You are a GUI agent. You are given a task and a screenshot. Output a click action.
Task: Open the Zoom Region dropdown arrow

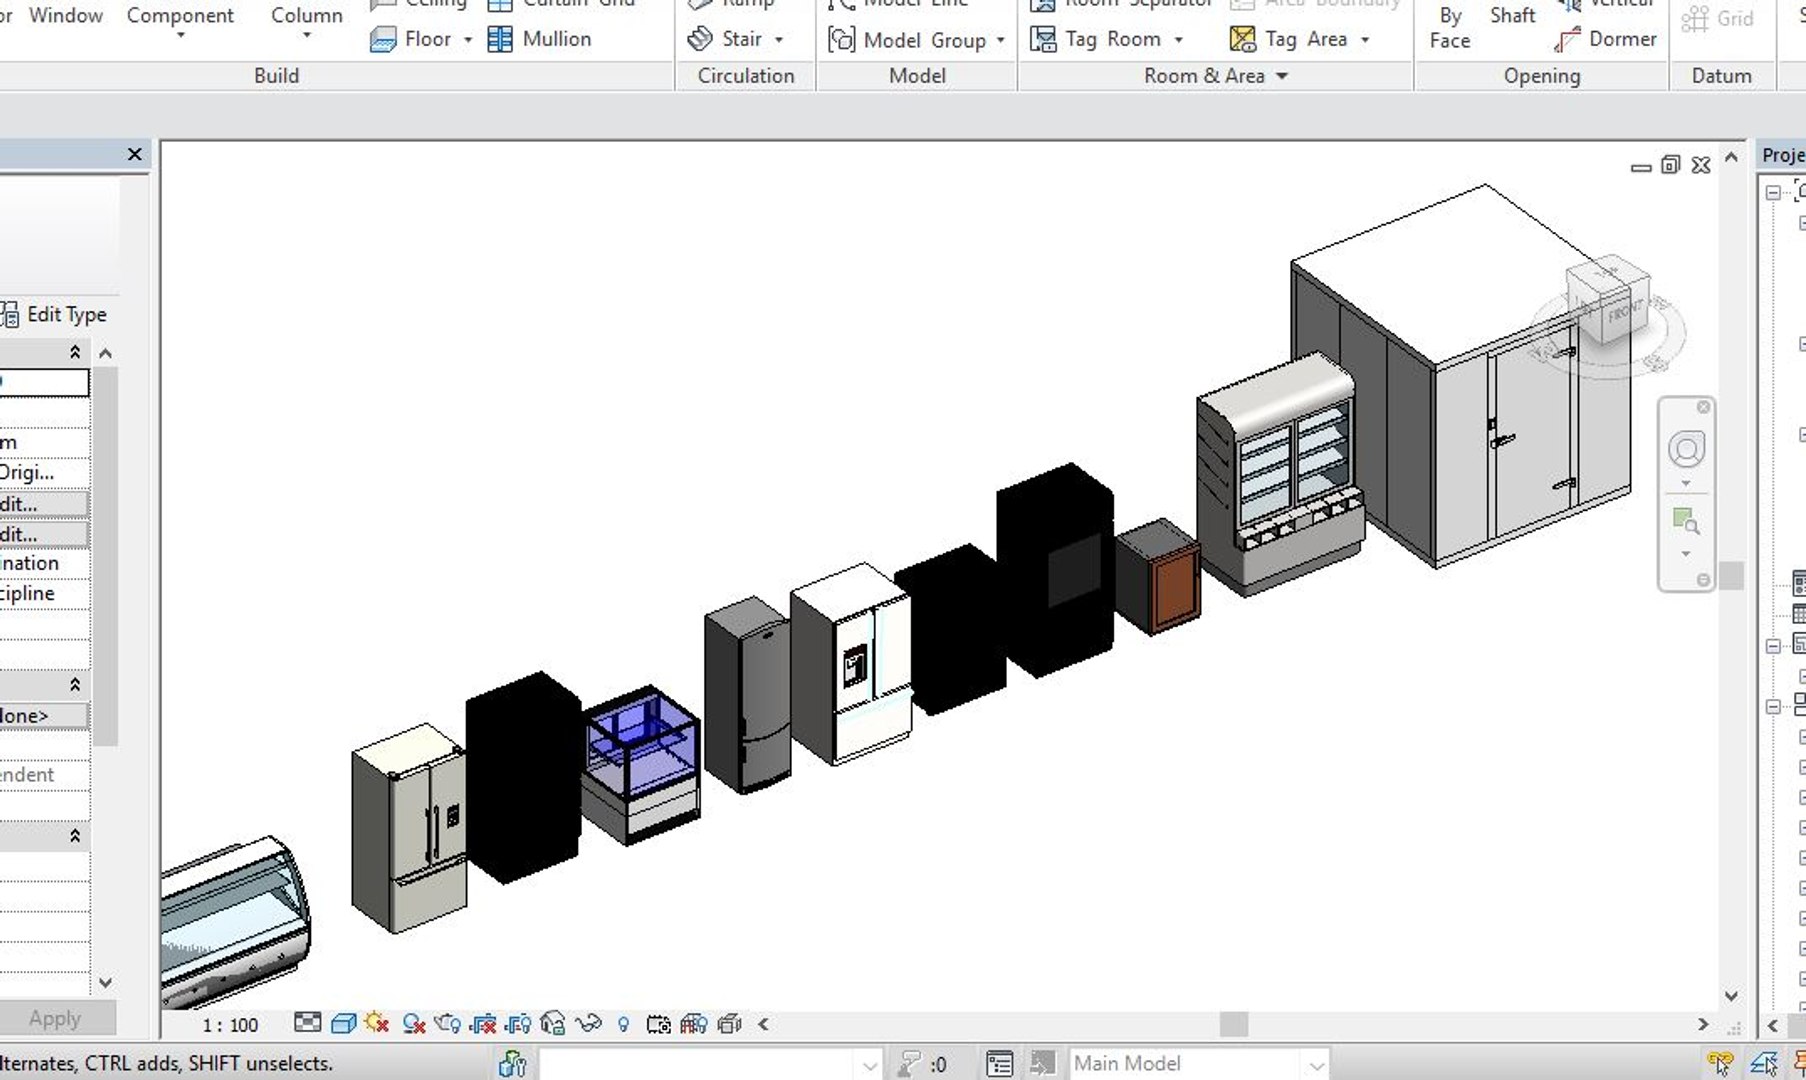1686,554
